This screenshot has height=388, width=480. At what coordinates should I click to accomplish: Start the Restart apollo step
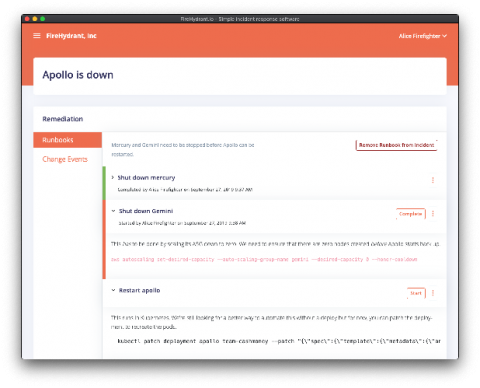point(416,293)
